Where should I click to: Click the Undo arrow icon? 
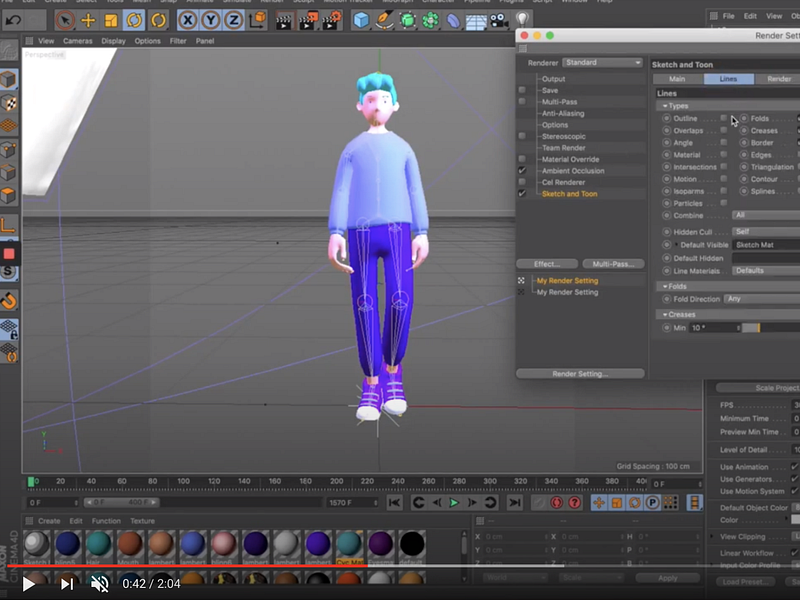click(x=13, y=19)
